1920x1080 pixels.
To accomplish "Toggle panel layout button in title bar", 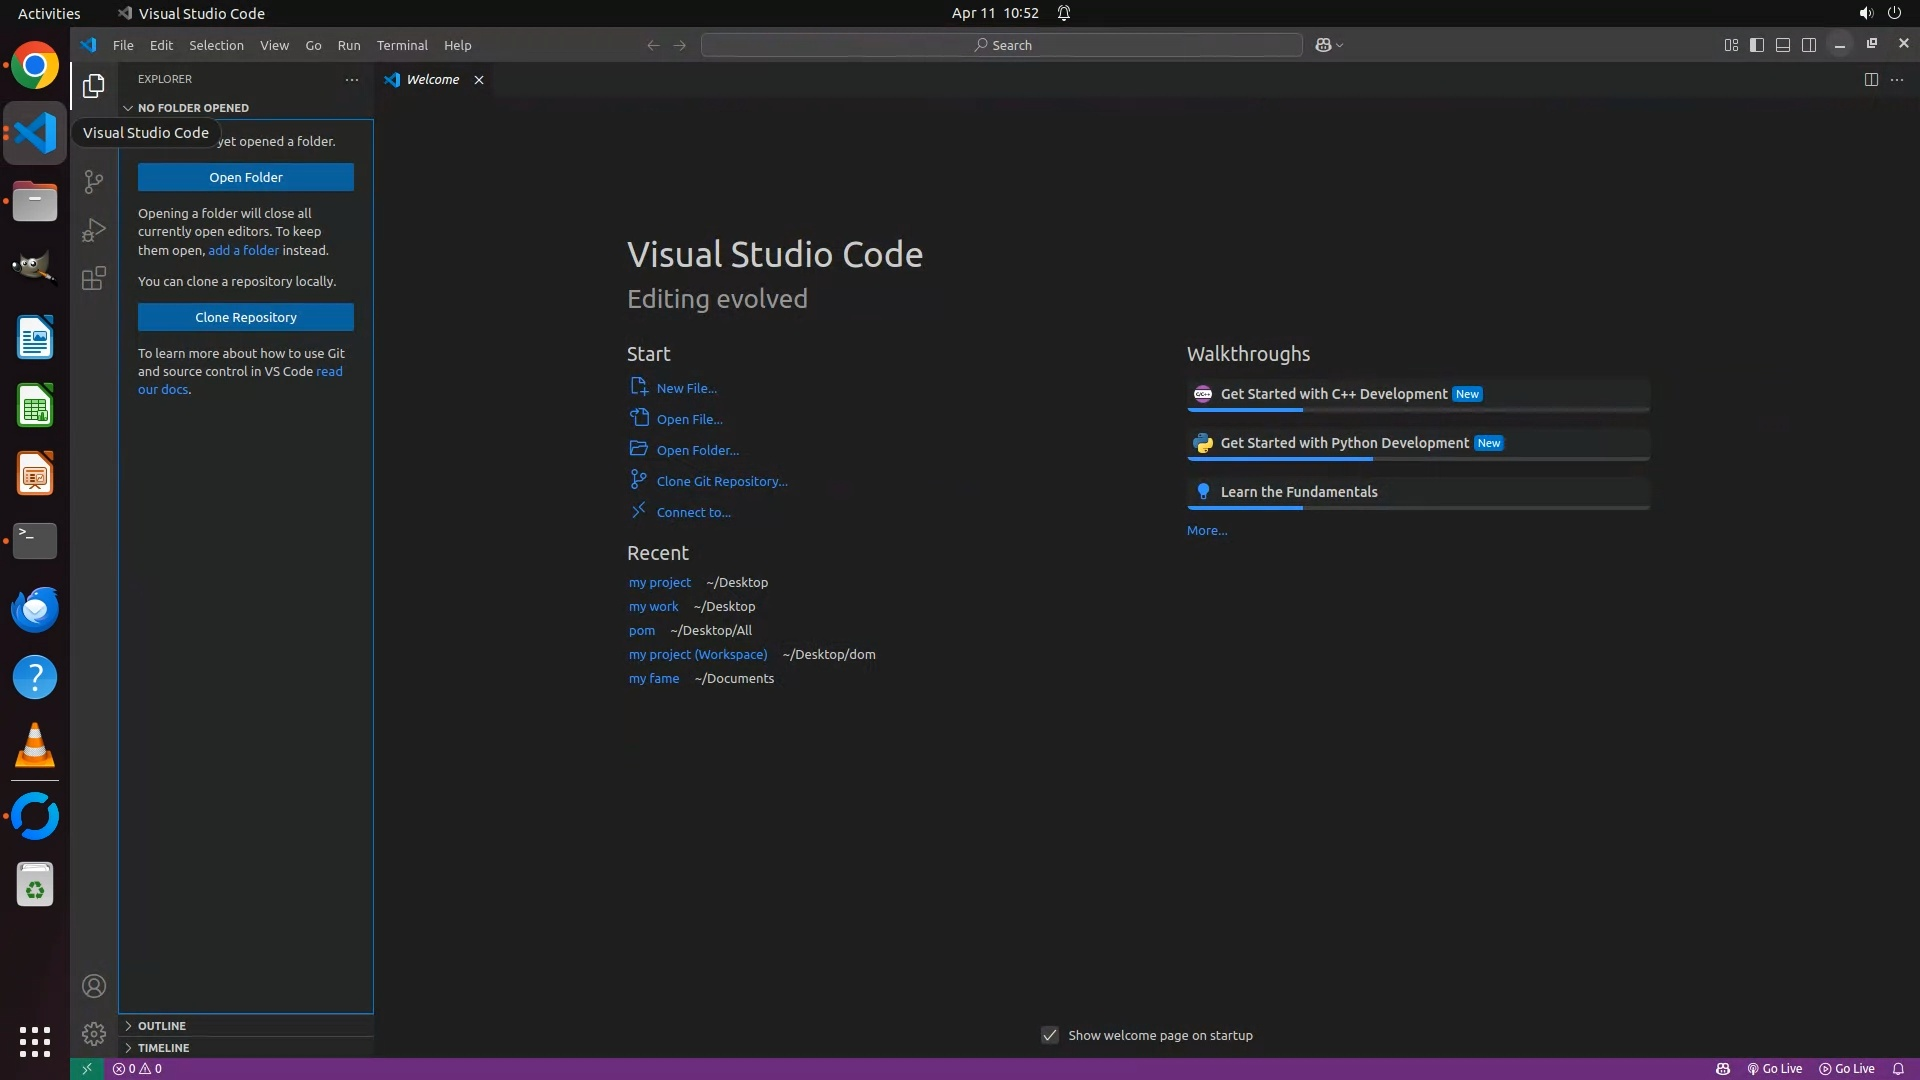I will 1782,45.
